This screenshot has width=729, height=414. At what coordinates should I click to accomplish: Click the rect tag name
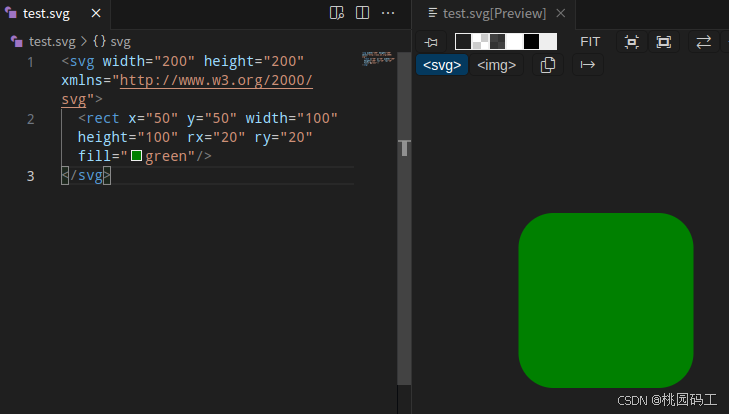pyautogui.click(x=103, y=118)
